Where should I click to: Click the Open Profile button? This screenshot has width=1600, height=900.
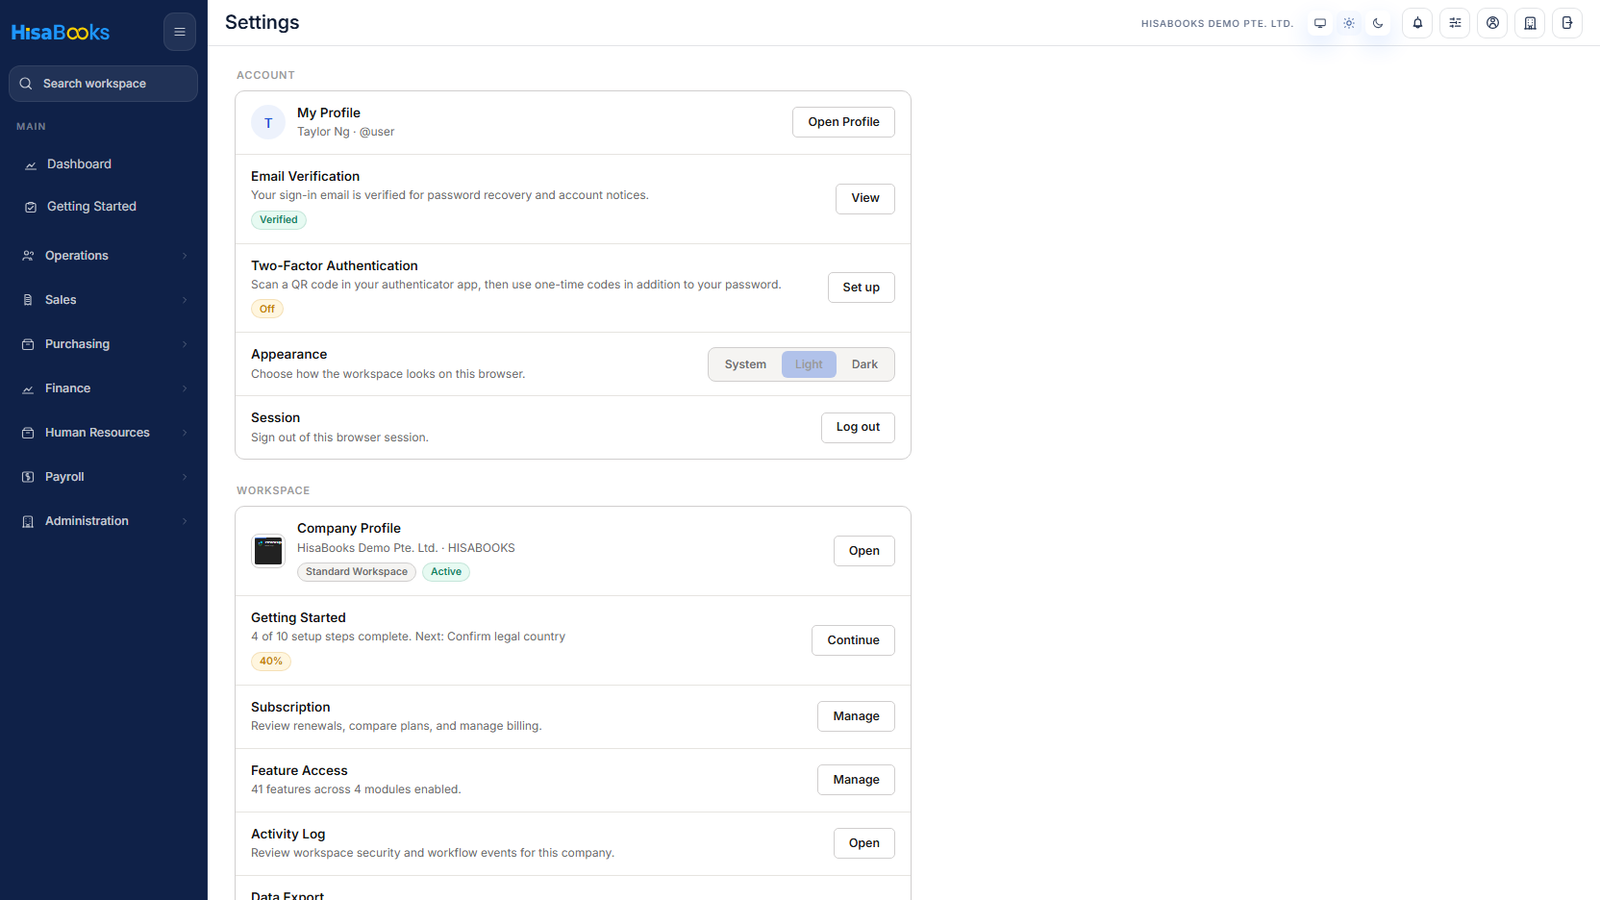tap(843, 122)
